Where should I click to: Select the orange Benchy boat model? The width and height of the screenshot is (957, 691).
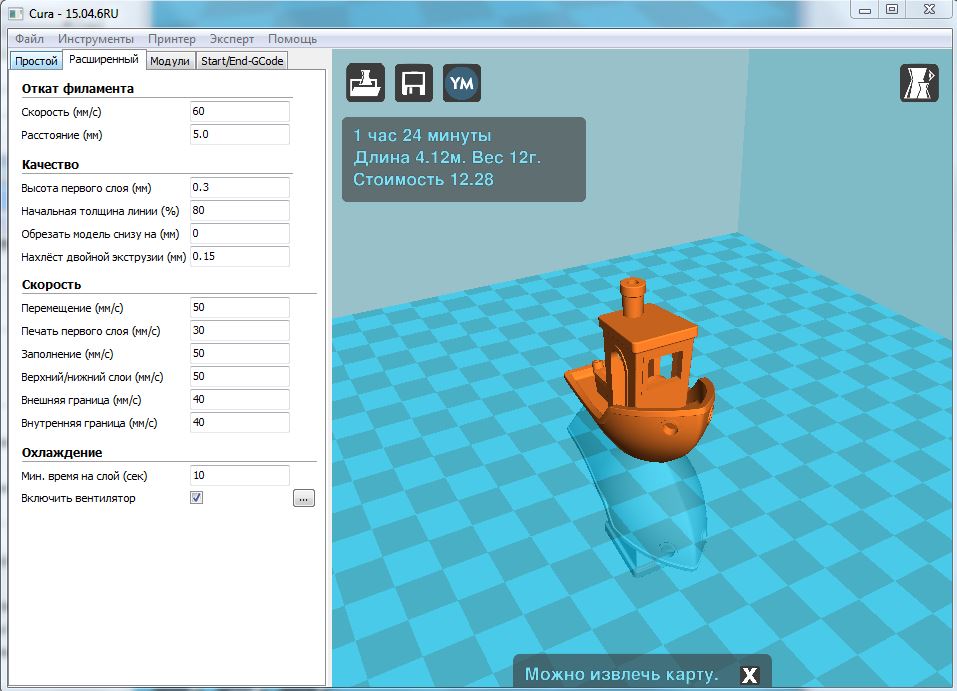coord(640,390)
